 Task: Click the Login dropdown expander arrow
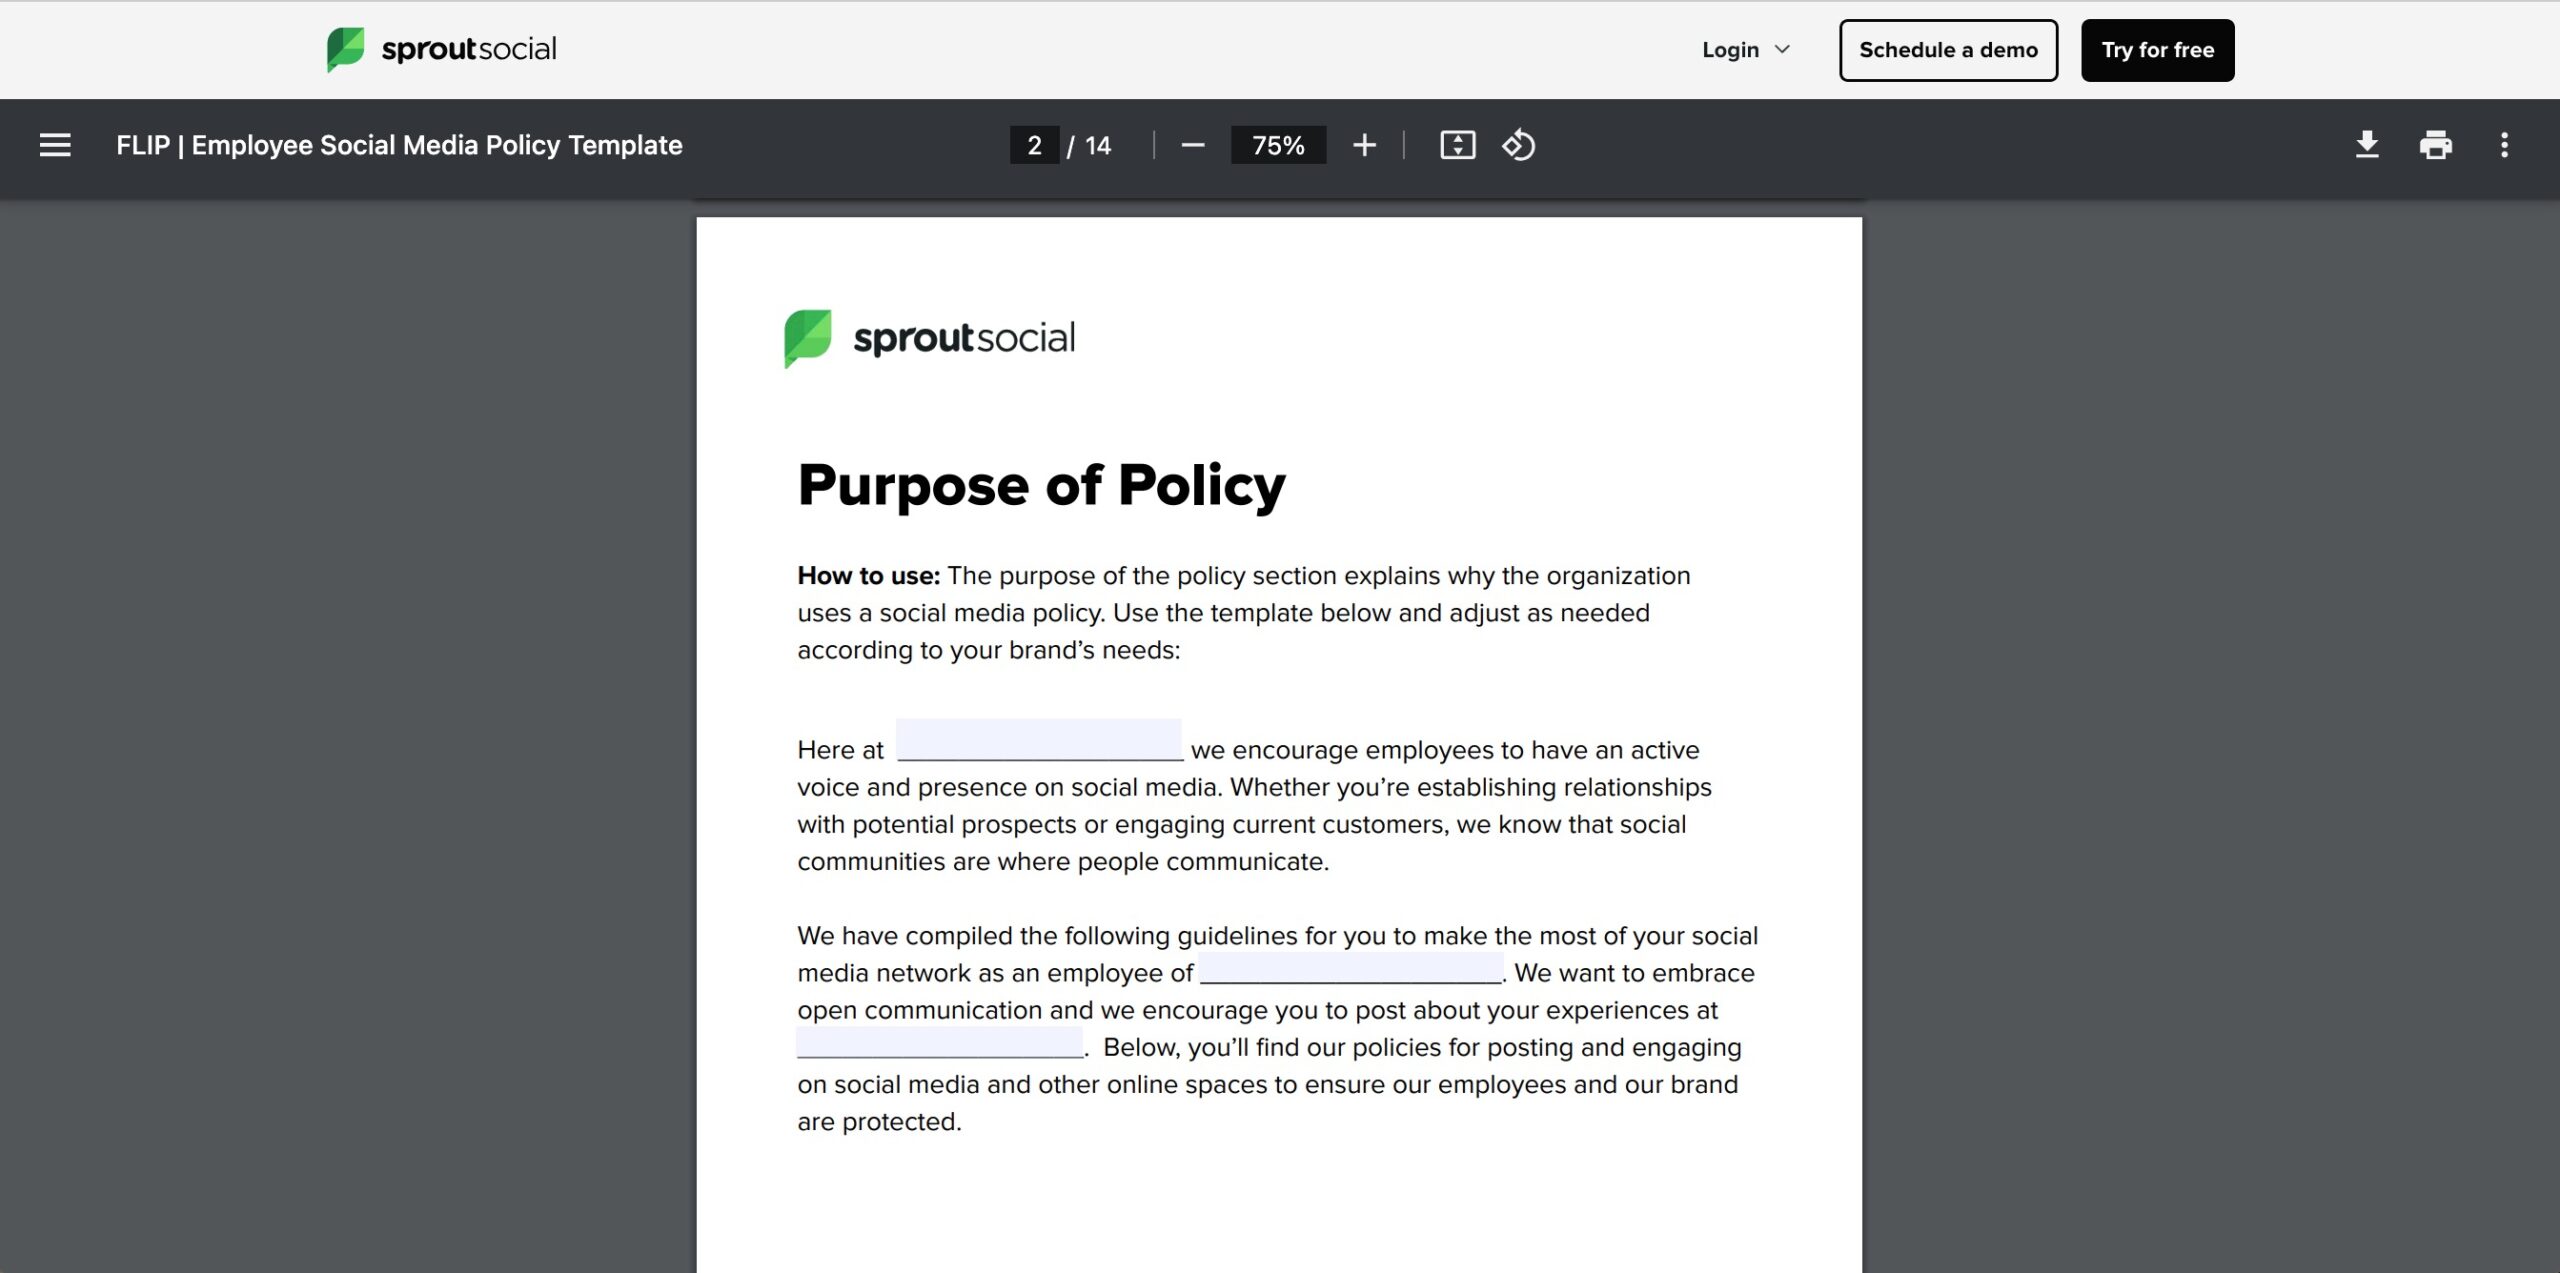[1783, 47]
